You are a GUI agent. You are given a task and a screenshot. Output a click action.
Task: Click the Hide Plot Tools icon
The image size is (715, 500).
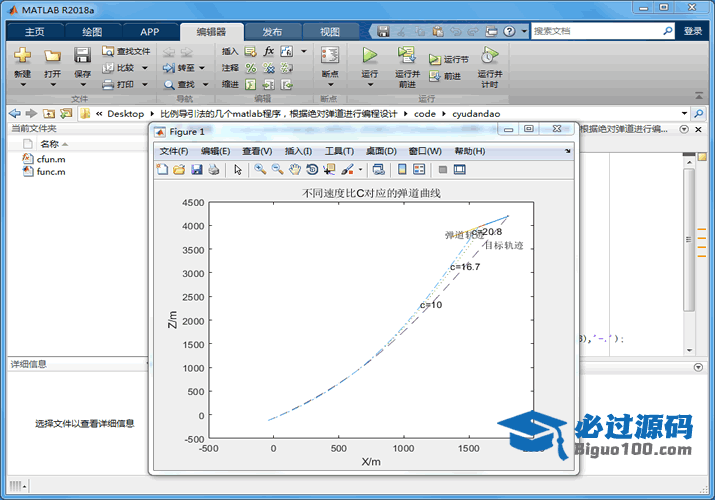point(442,170)
